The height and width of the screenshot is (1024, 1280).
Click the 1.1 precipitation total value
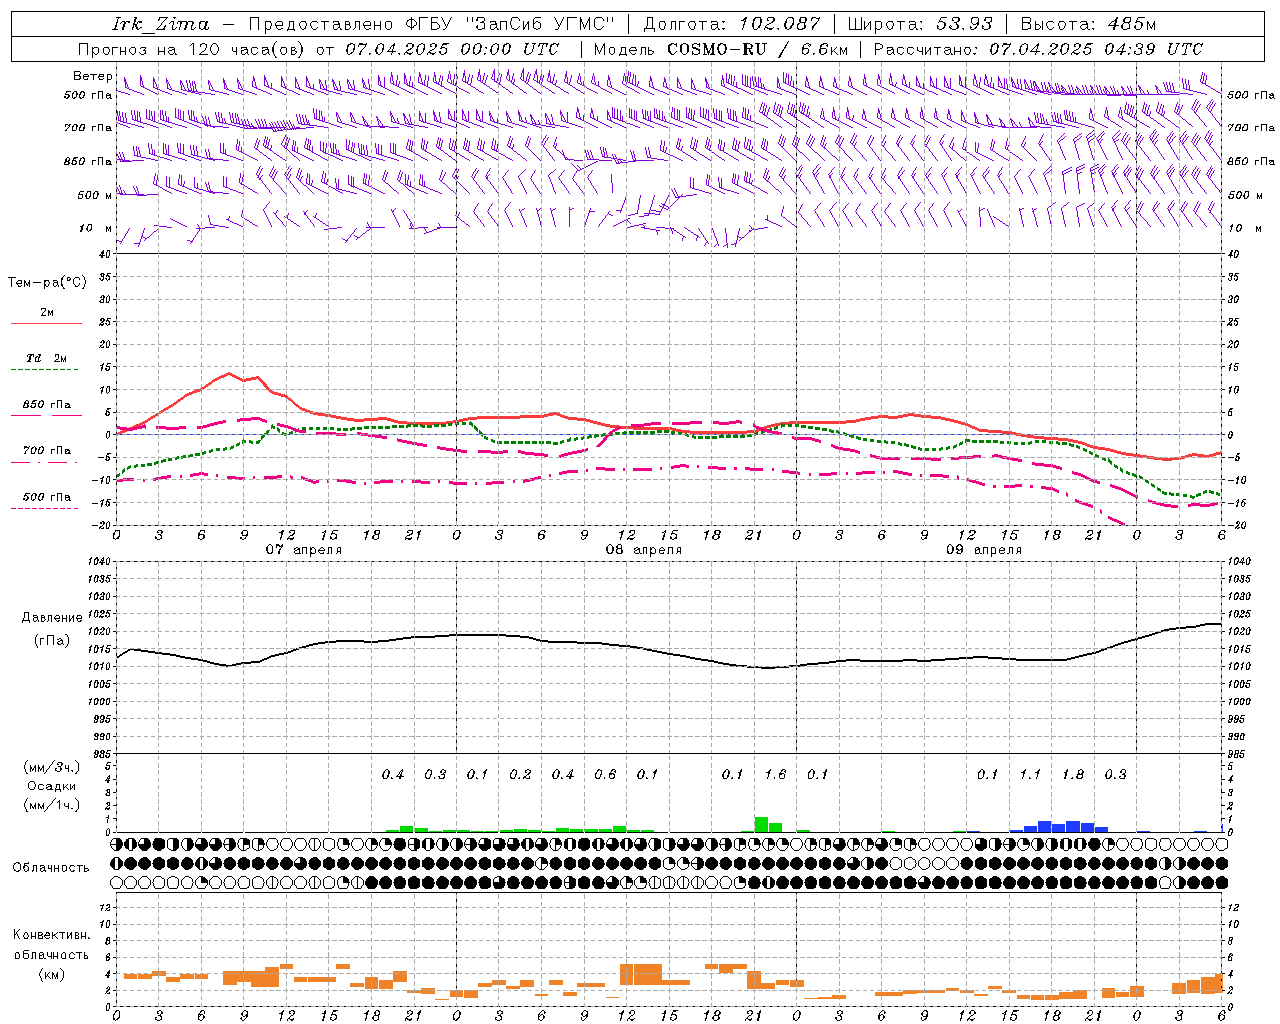(1030, 774)
